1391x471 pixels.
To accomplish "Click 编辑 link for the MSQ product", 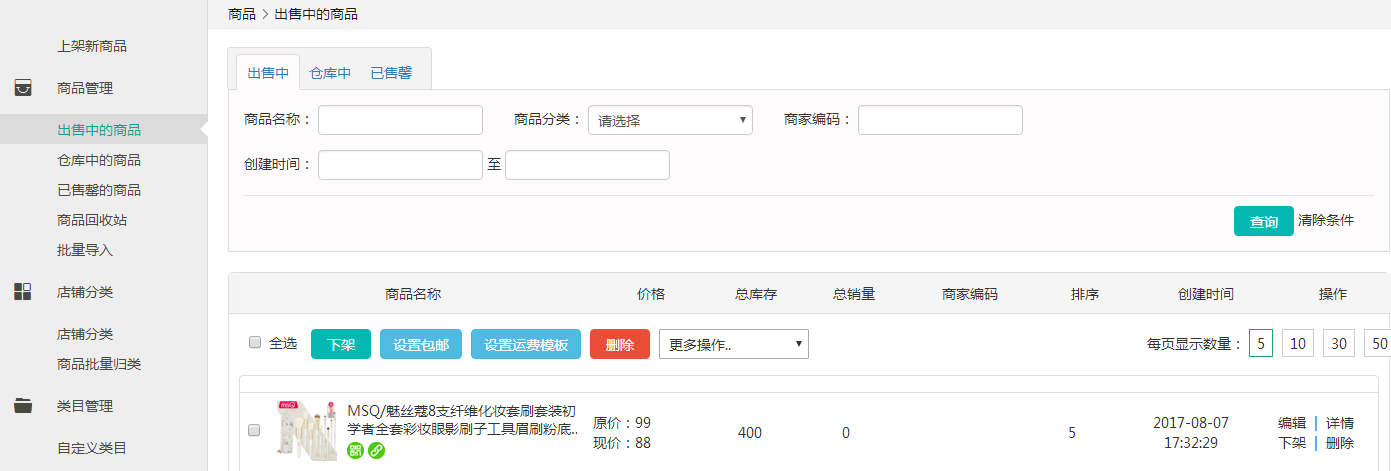I will [x=1291, y=423].
